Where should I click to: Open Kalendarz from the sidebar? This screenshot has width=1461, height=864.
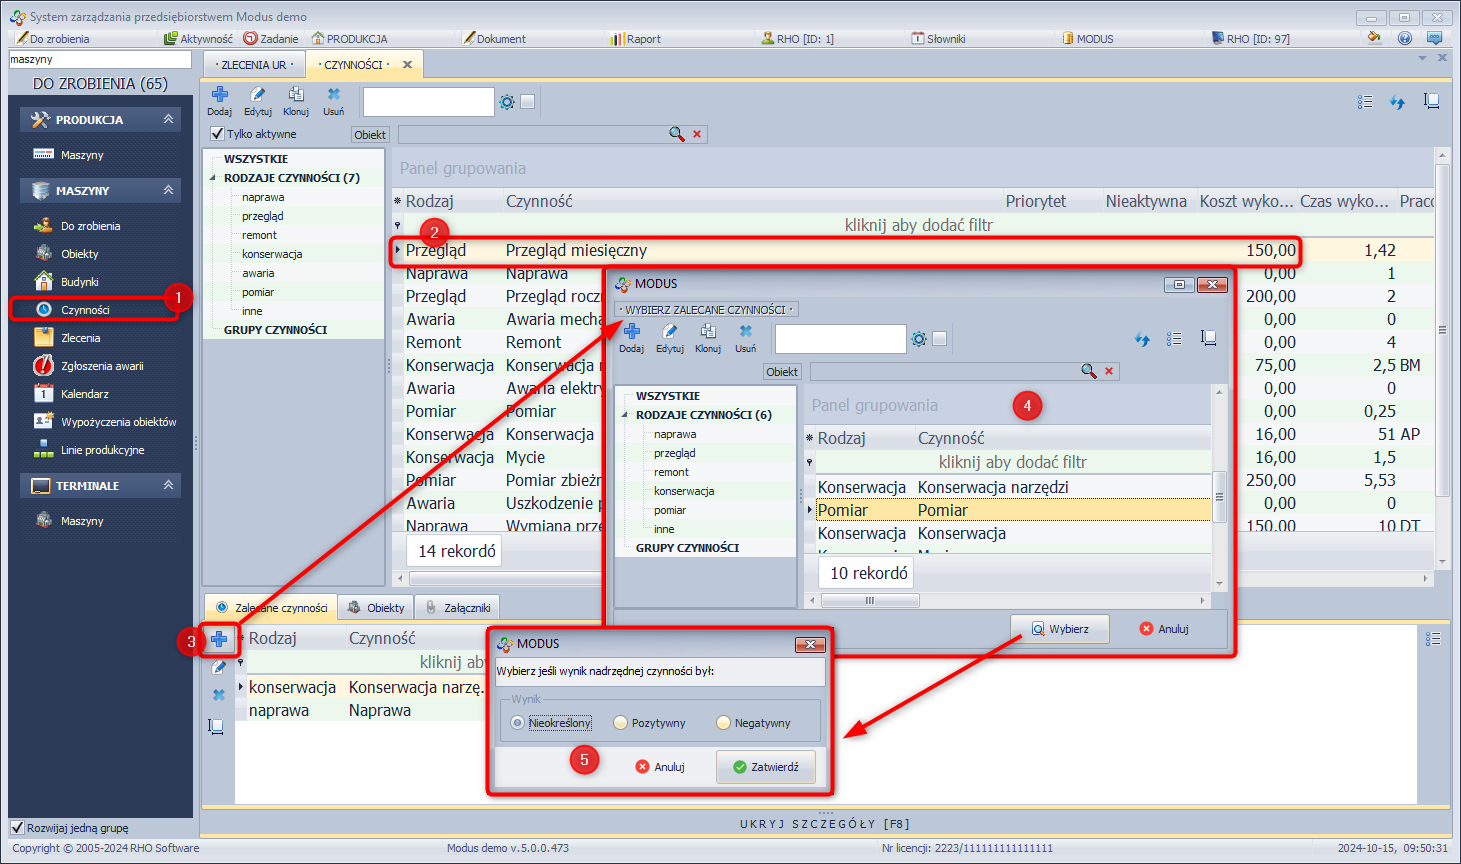pyautogui.click(x=85, y=394)
